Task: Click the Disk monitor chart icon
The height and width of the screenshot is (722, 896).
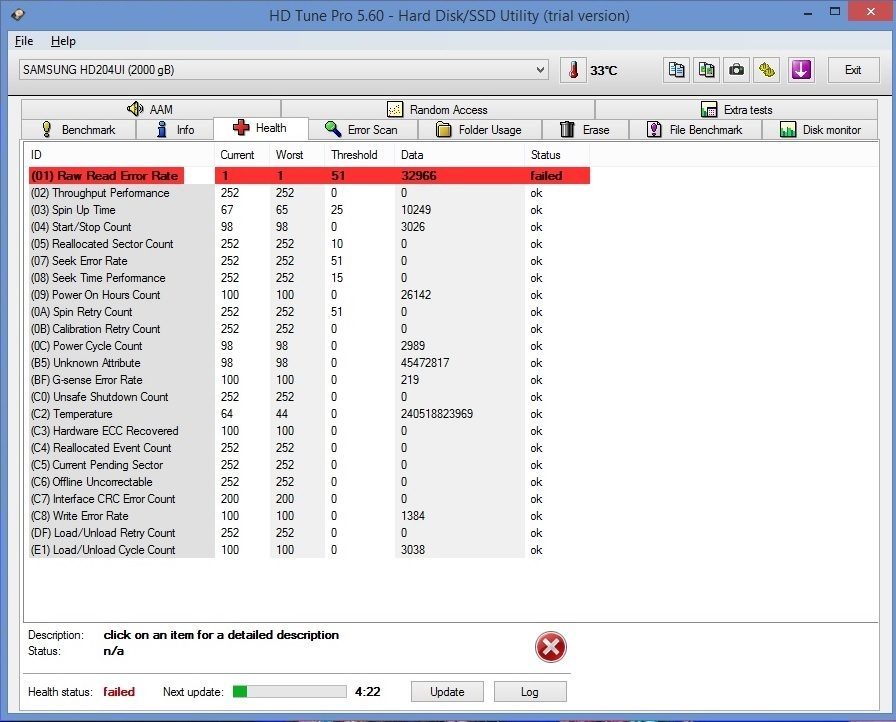Action: [788, 130]
